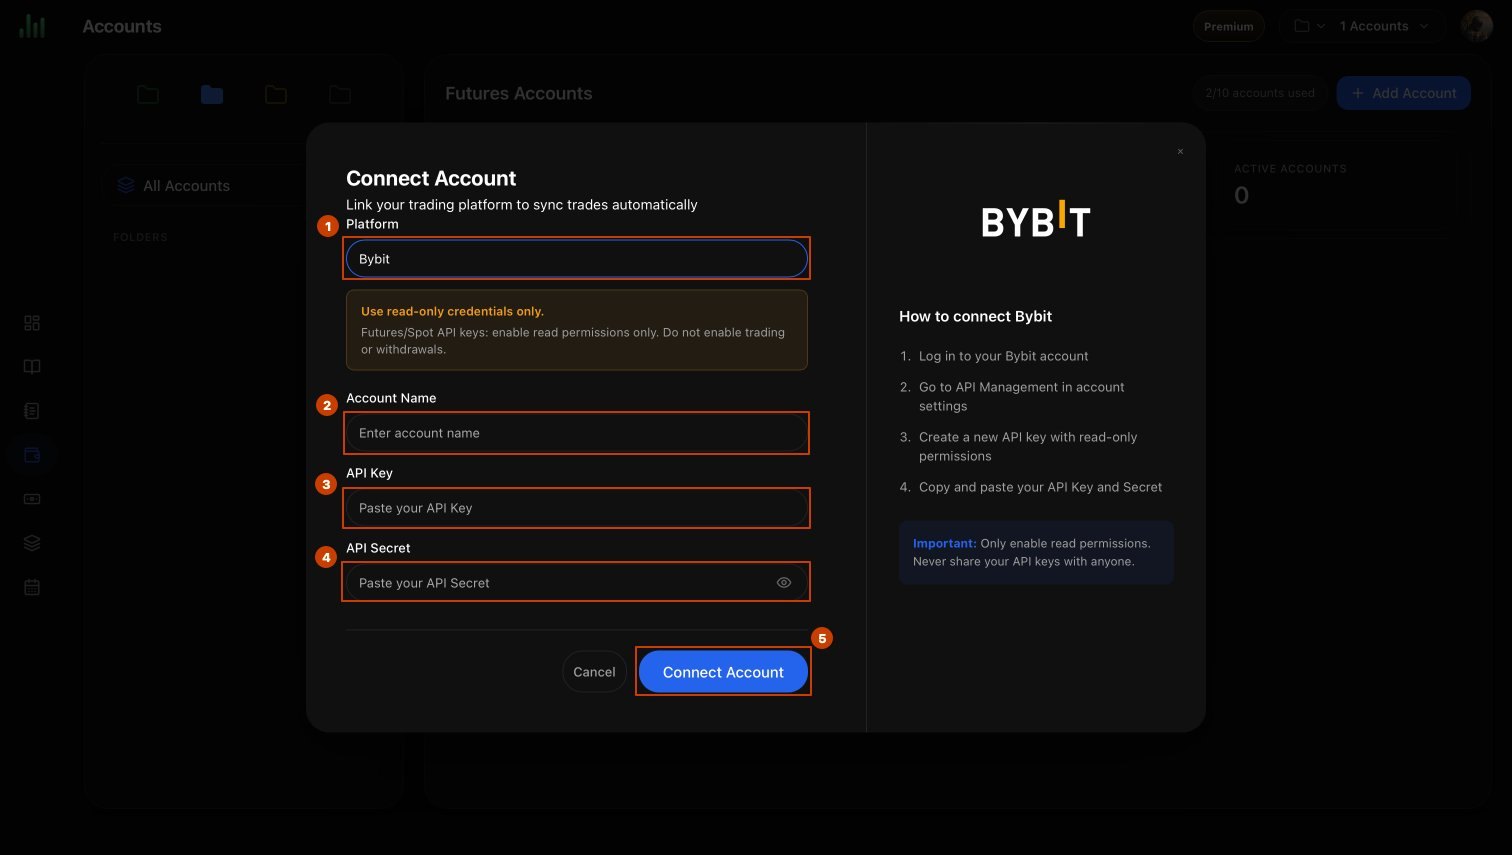
Task: Open the dashboard grid icon in sidebar
Action: 32,323
